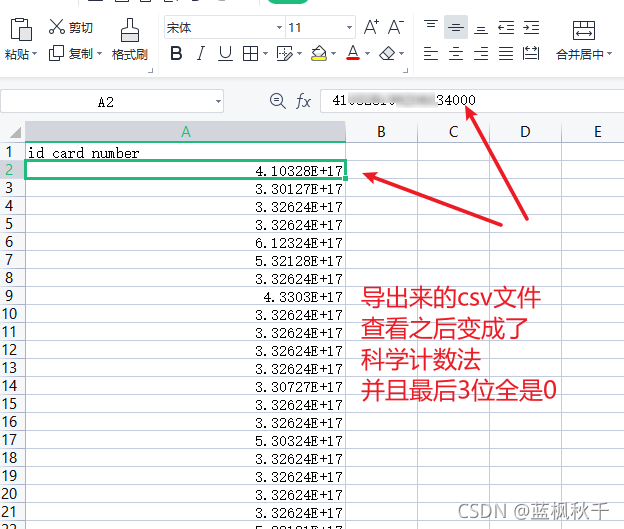
Task: Open clipboard group dialog launcher corner
Action: coord(150,70)
